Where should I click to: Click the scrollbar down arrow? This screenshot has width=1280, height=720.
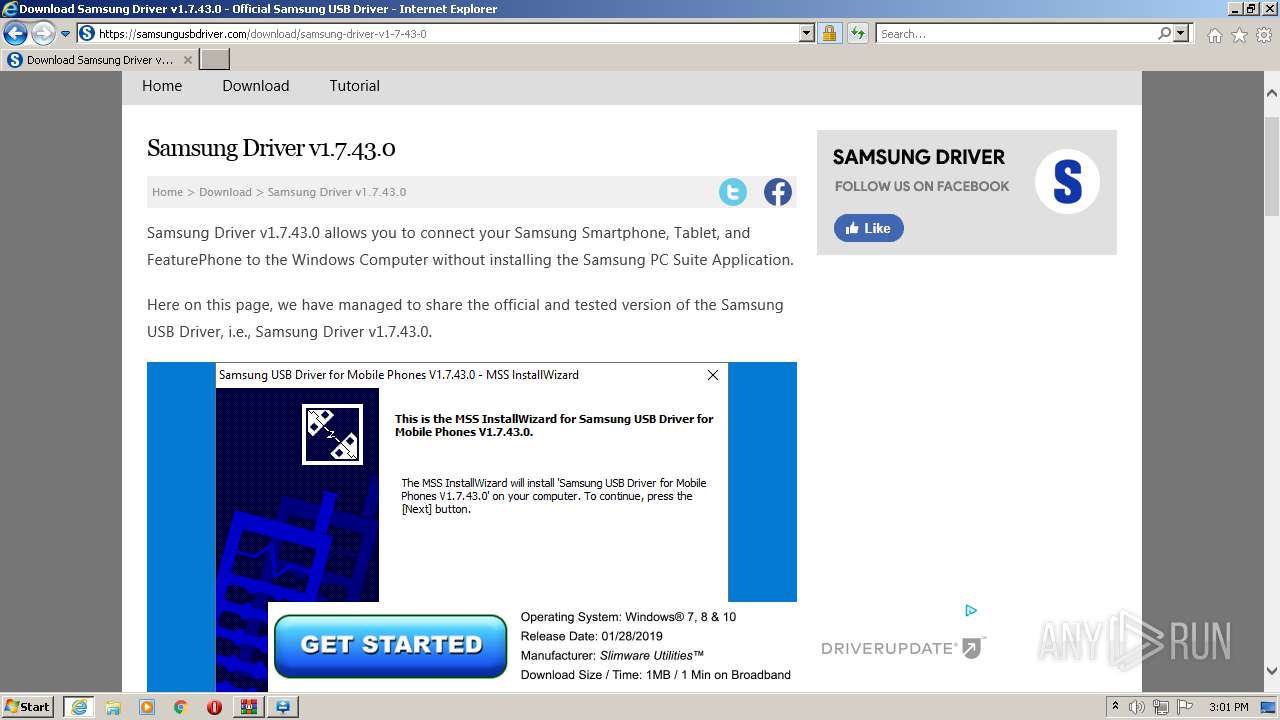[x=1272, y=671]
